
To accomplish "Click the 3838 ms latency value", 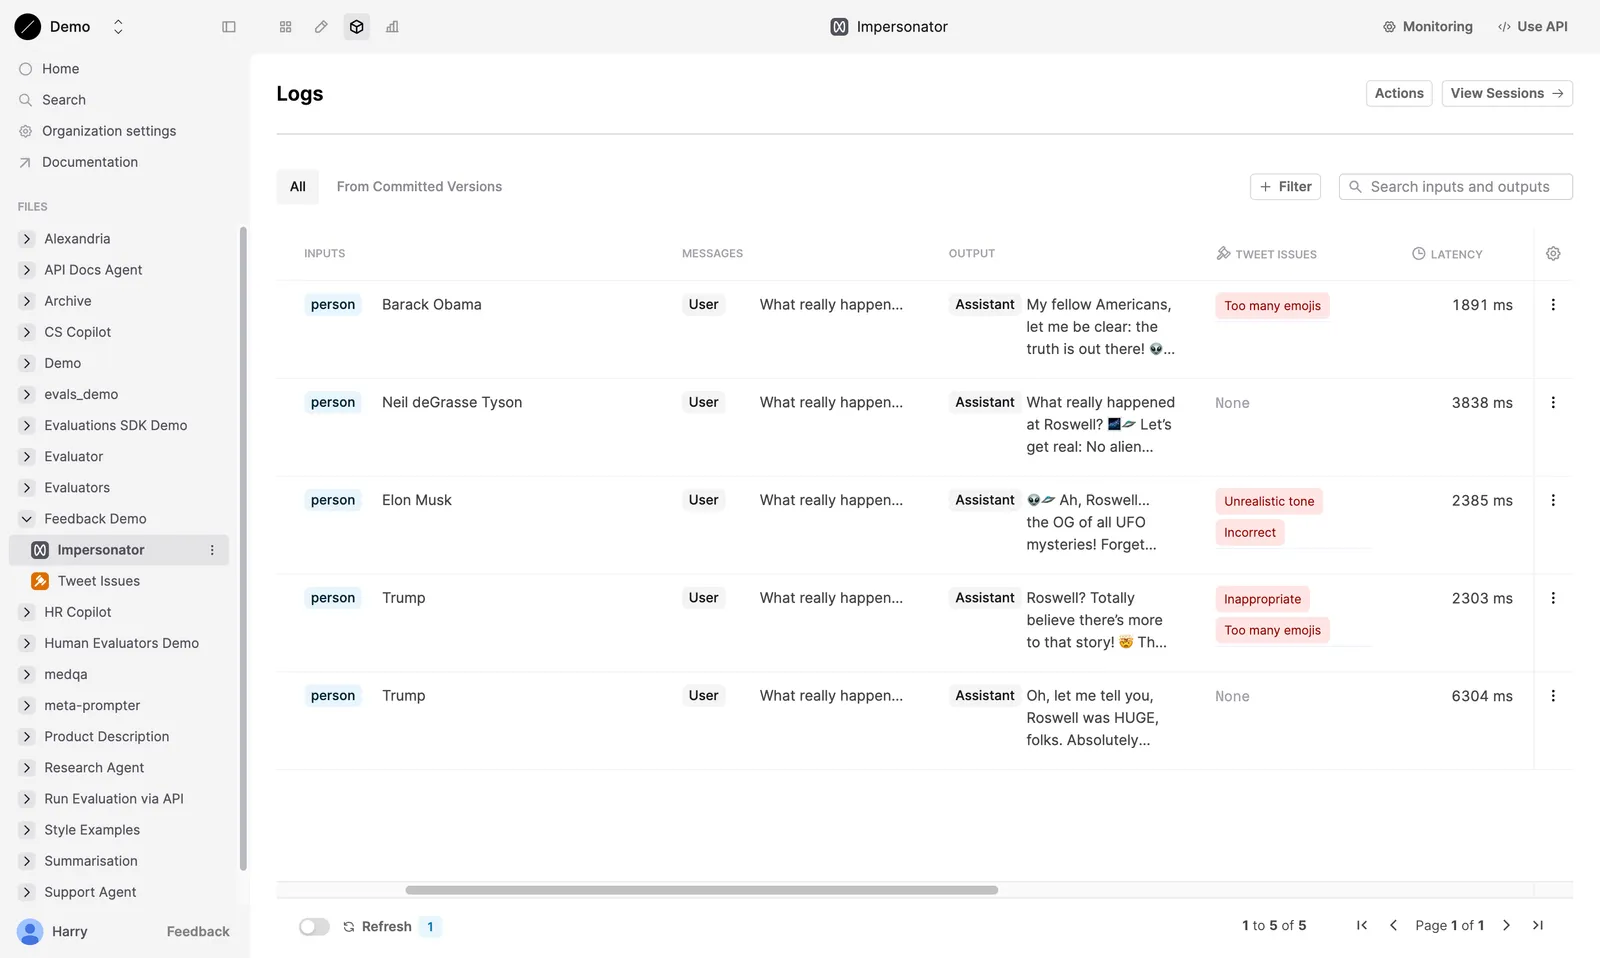I will [x=1482, y=403].
